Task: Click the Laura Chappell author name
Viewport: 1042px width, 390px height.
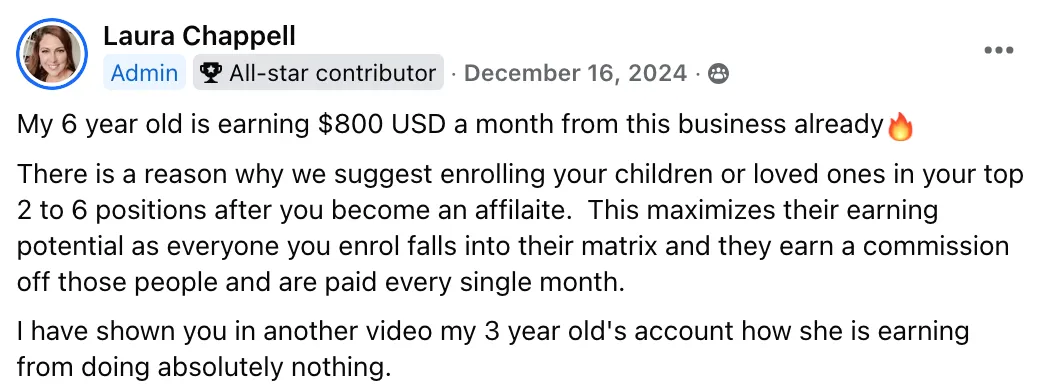Action: coord(199,36)
